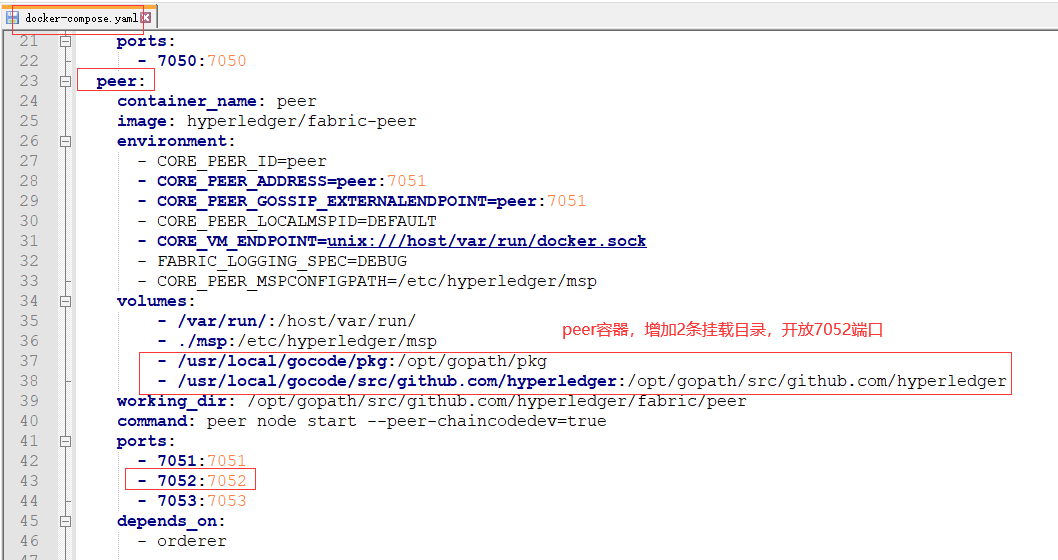The width and height of the screenshot is (1058, 560).
Task: Close the docker-compose.yaml tab
Action: click(146, 18)
